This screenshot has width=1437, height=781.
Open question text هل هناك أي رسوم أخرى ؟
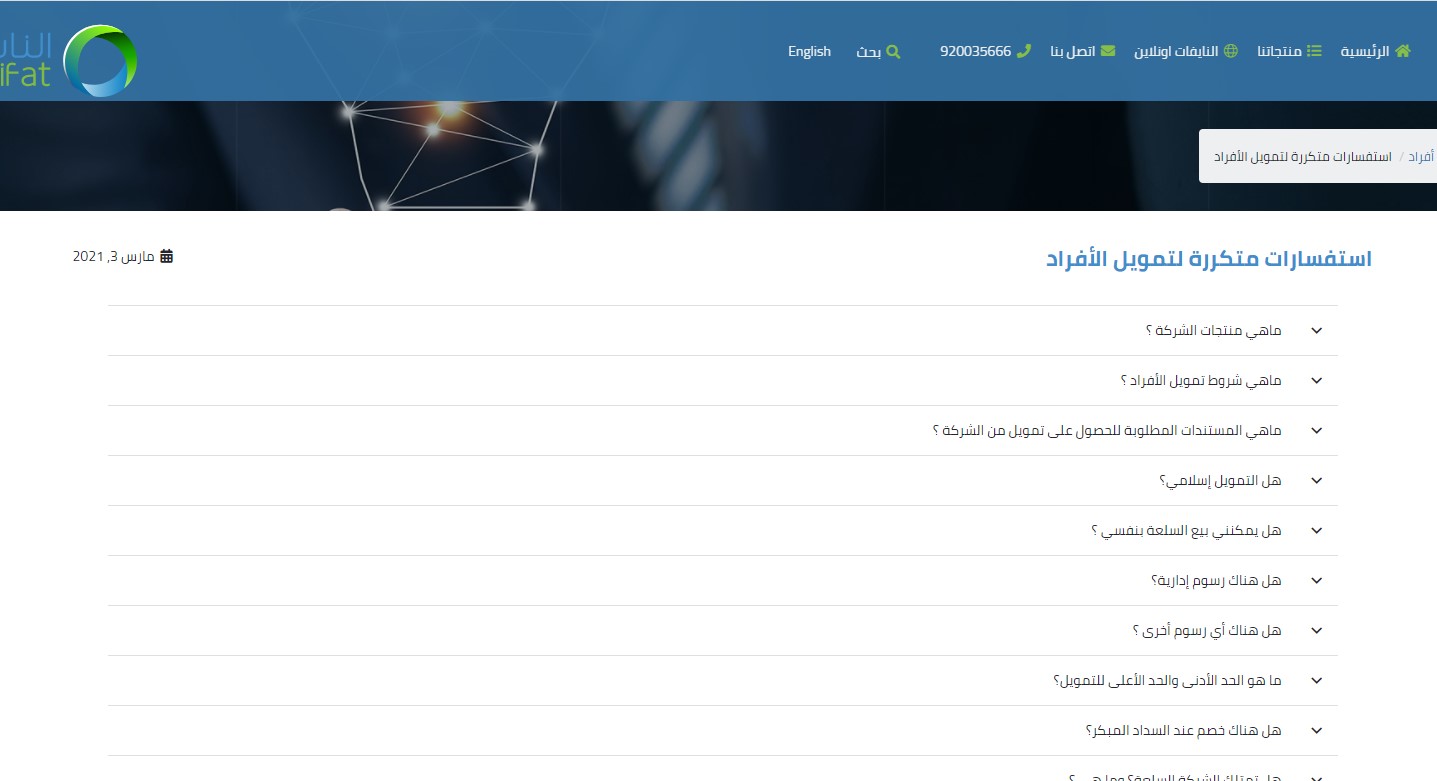click(x=1207, y=631)
